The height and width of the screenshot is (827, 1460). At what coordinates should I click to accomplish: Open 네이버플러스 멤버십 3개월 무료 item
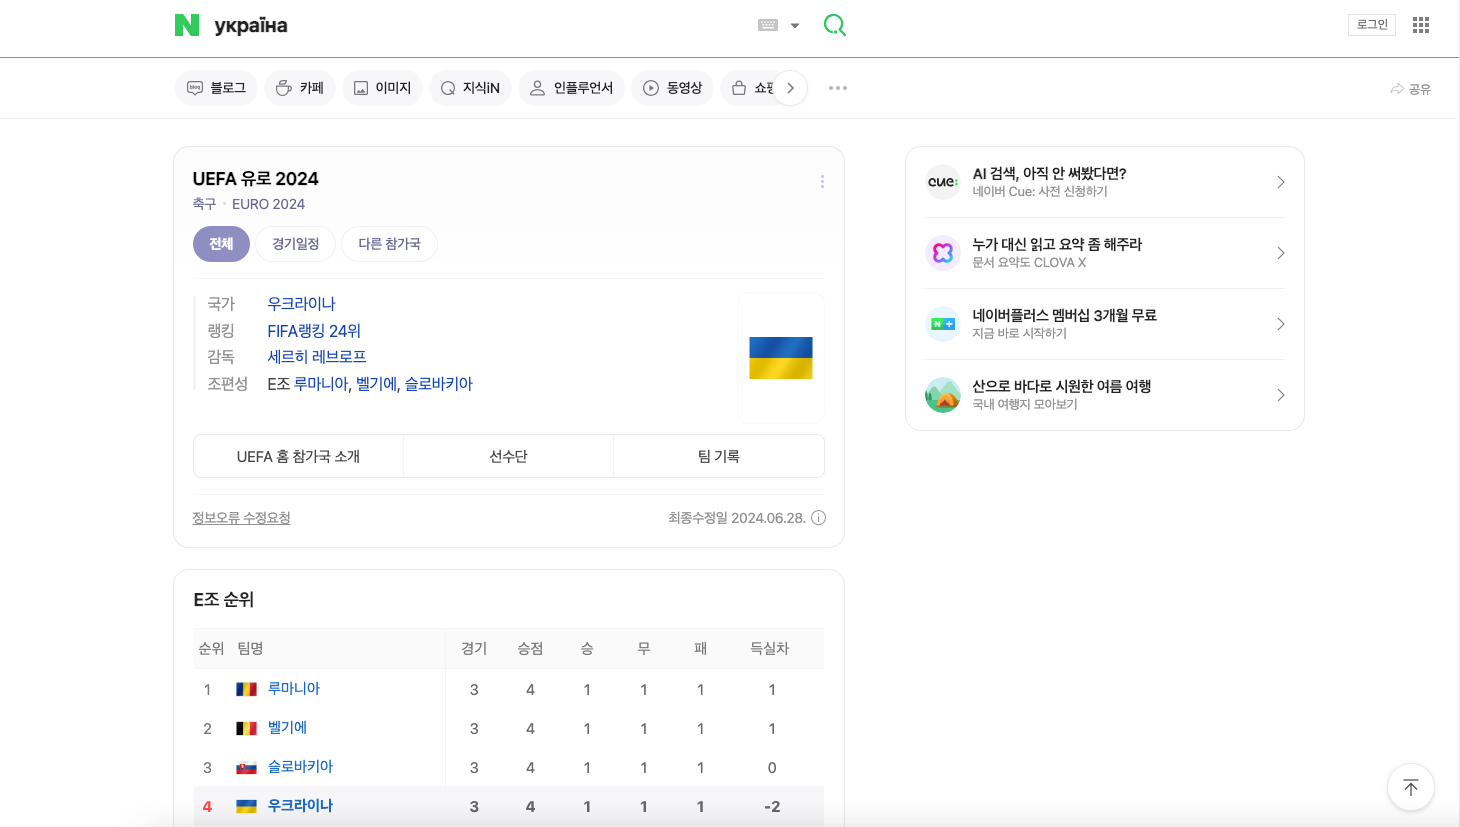[1064, 316]
